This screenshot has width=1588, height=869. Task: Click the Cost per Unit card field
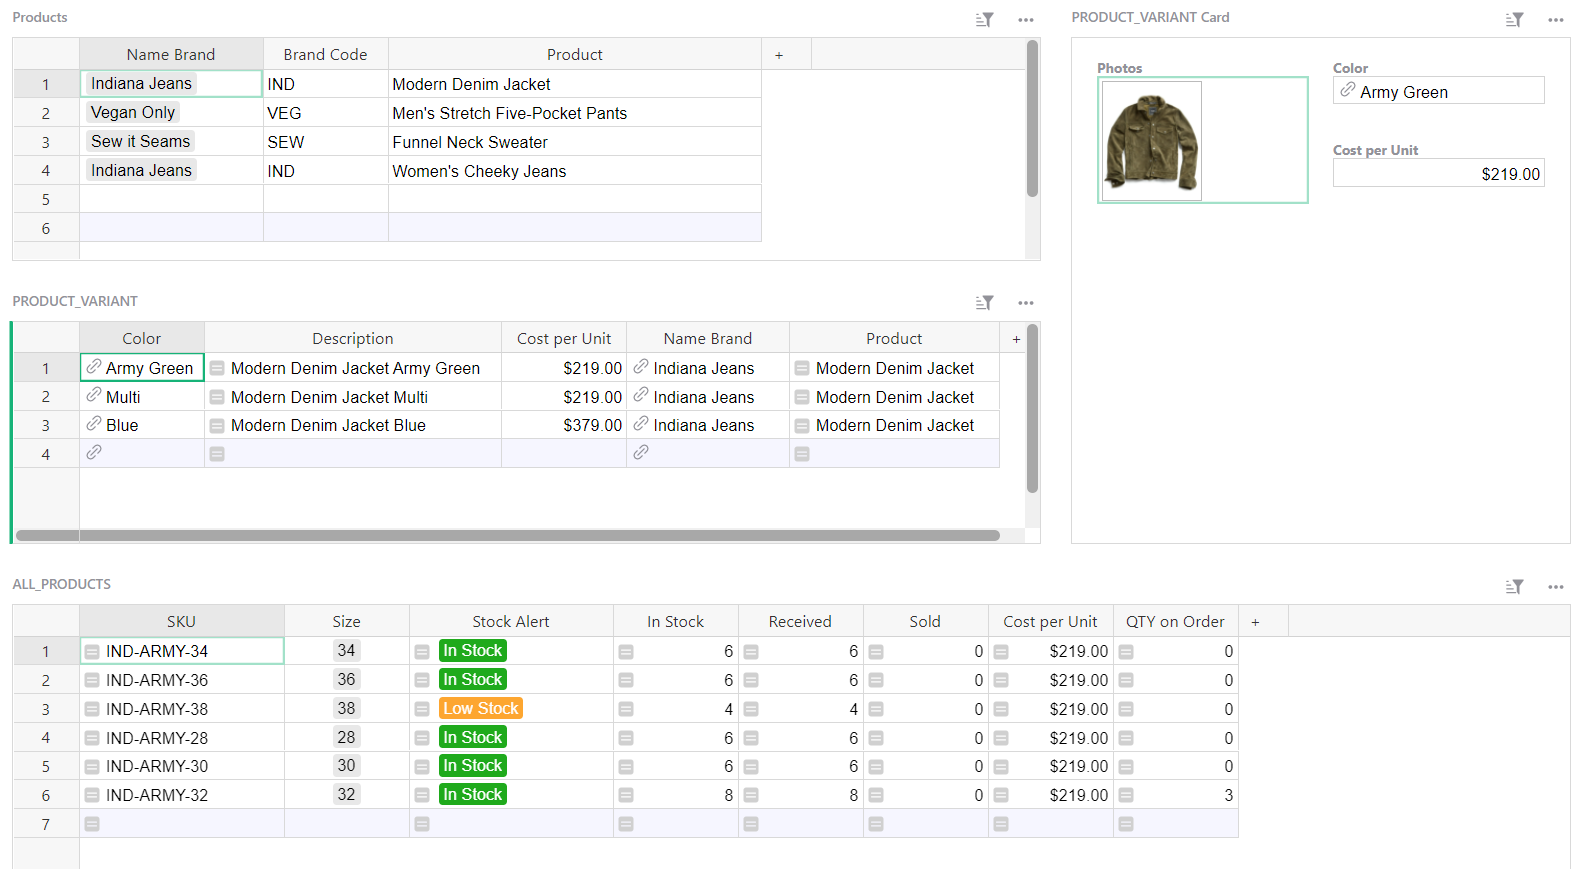1438,174
